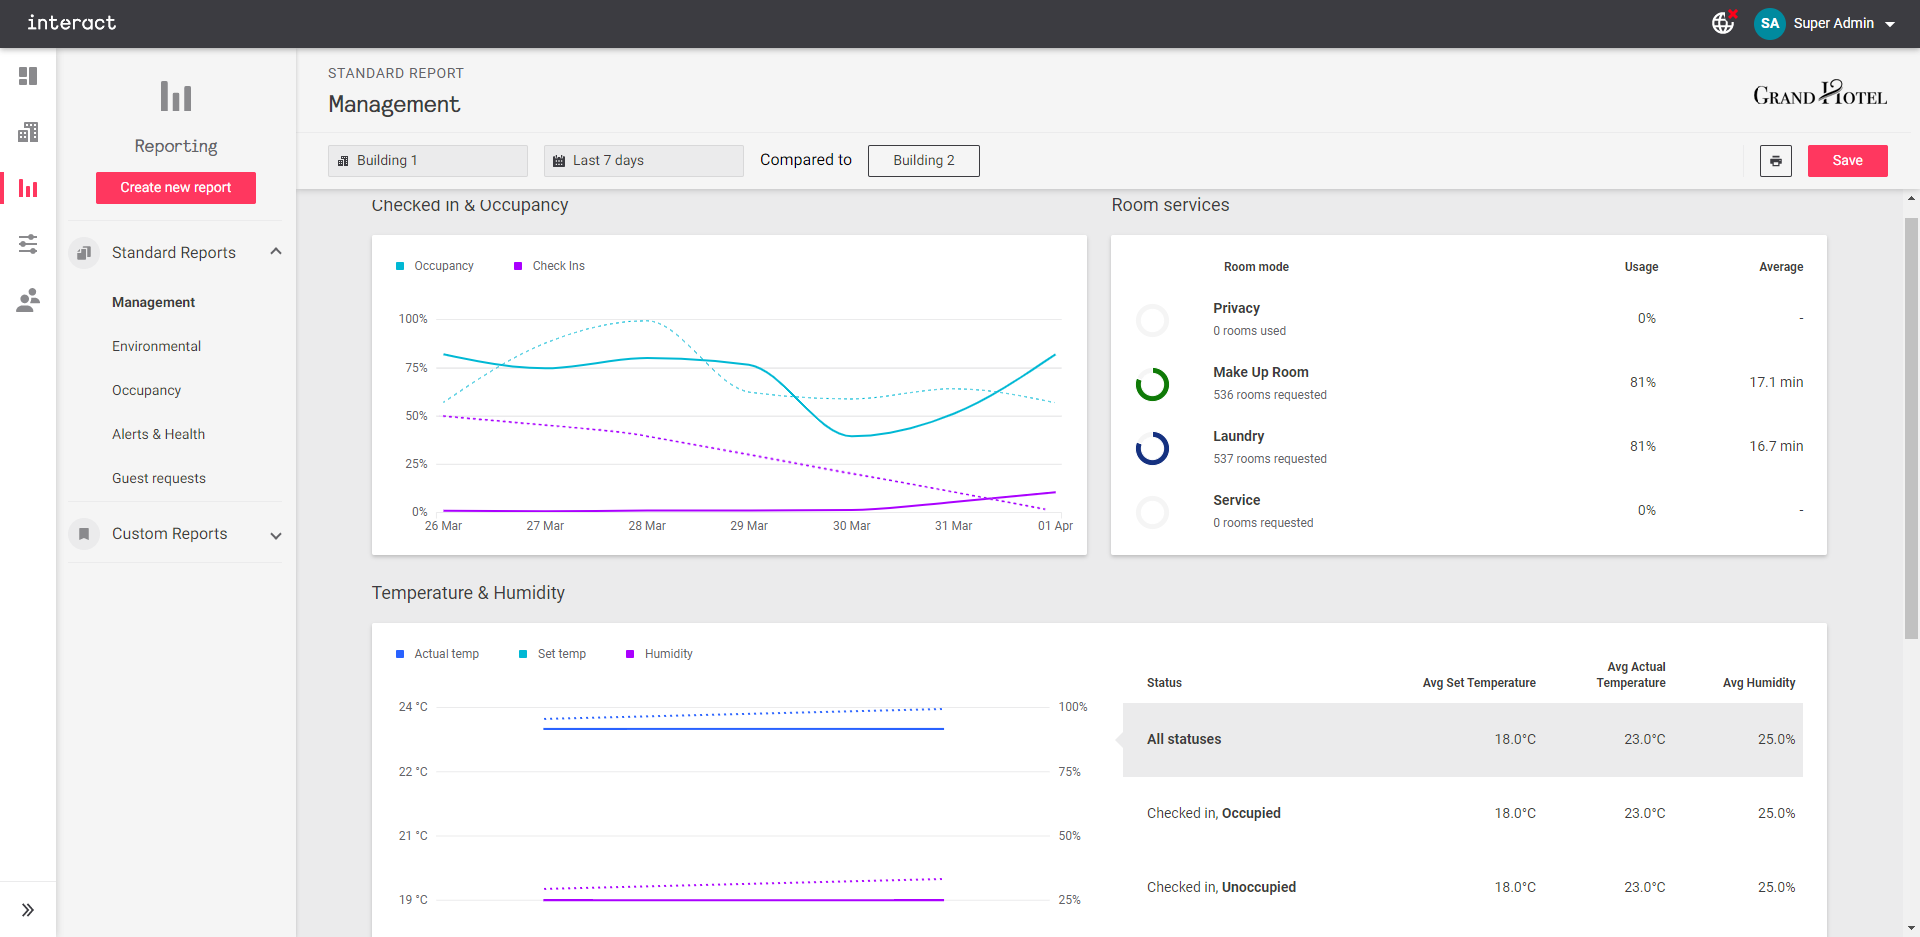Click the print report icon button
Screen dimensions: 1920x937
tap(1776, 161)
